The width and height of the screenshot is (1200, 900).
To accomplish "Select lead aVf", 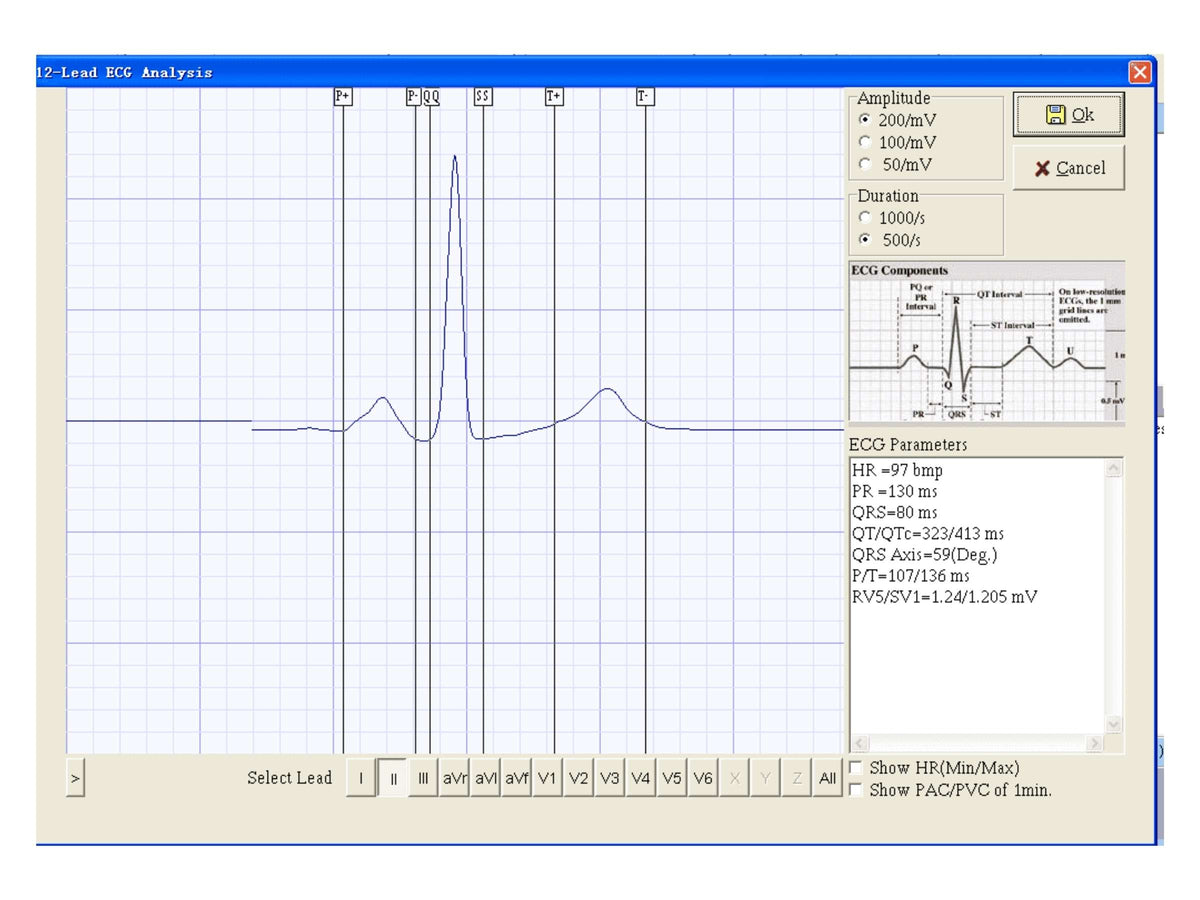I will (516, 778).
